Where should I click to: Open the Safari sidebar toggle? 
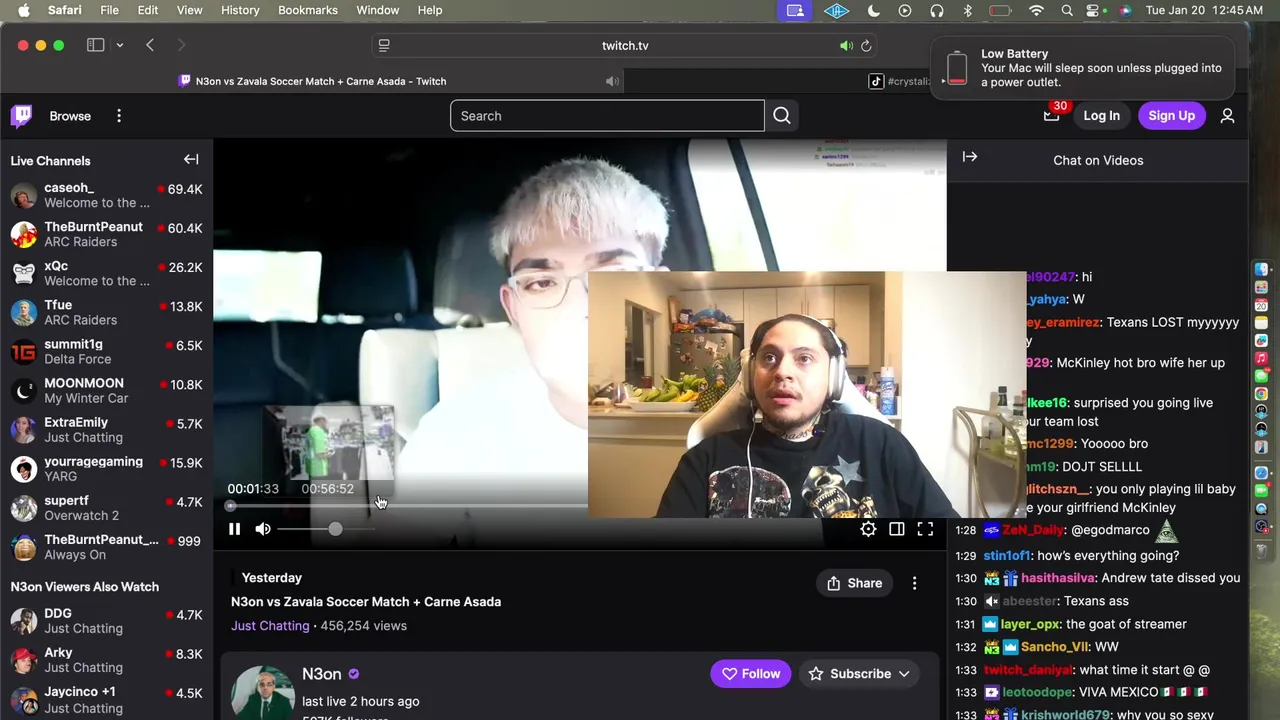(x=95, y=45)
